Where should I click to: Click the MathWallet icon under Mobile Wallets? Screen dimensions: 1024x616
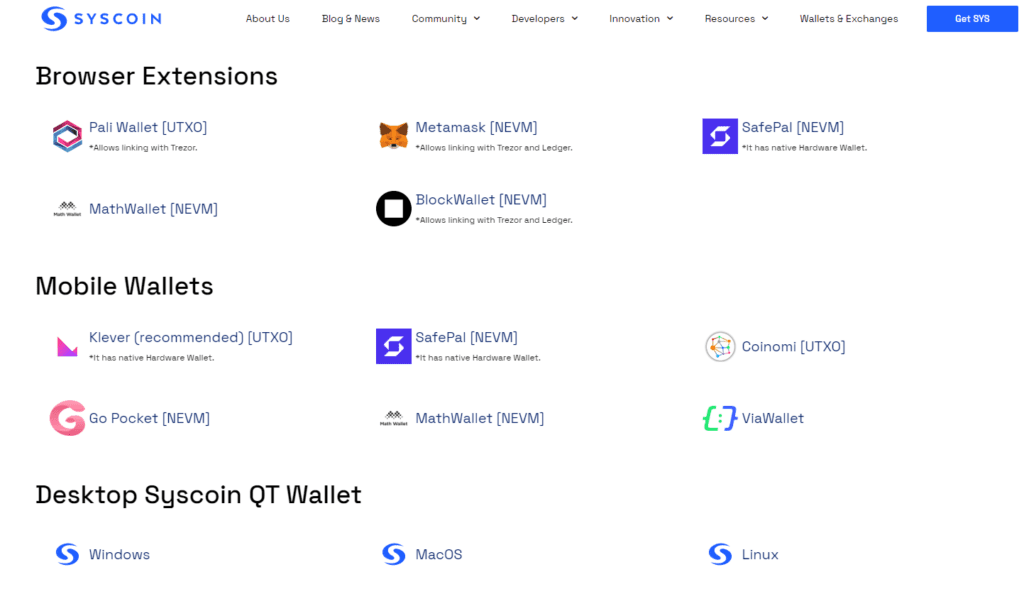click(394, 418)
